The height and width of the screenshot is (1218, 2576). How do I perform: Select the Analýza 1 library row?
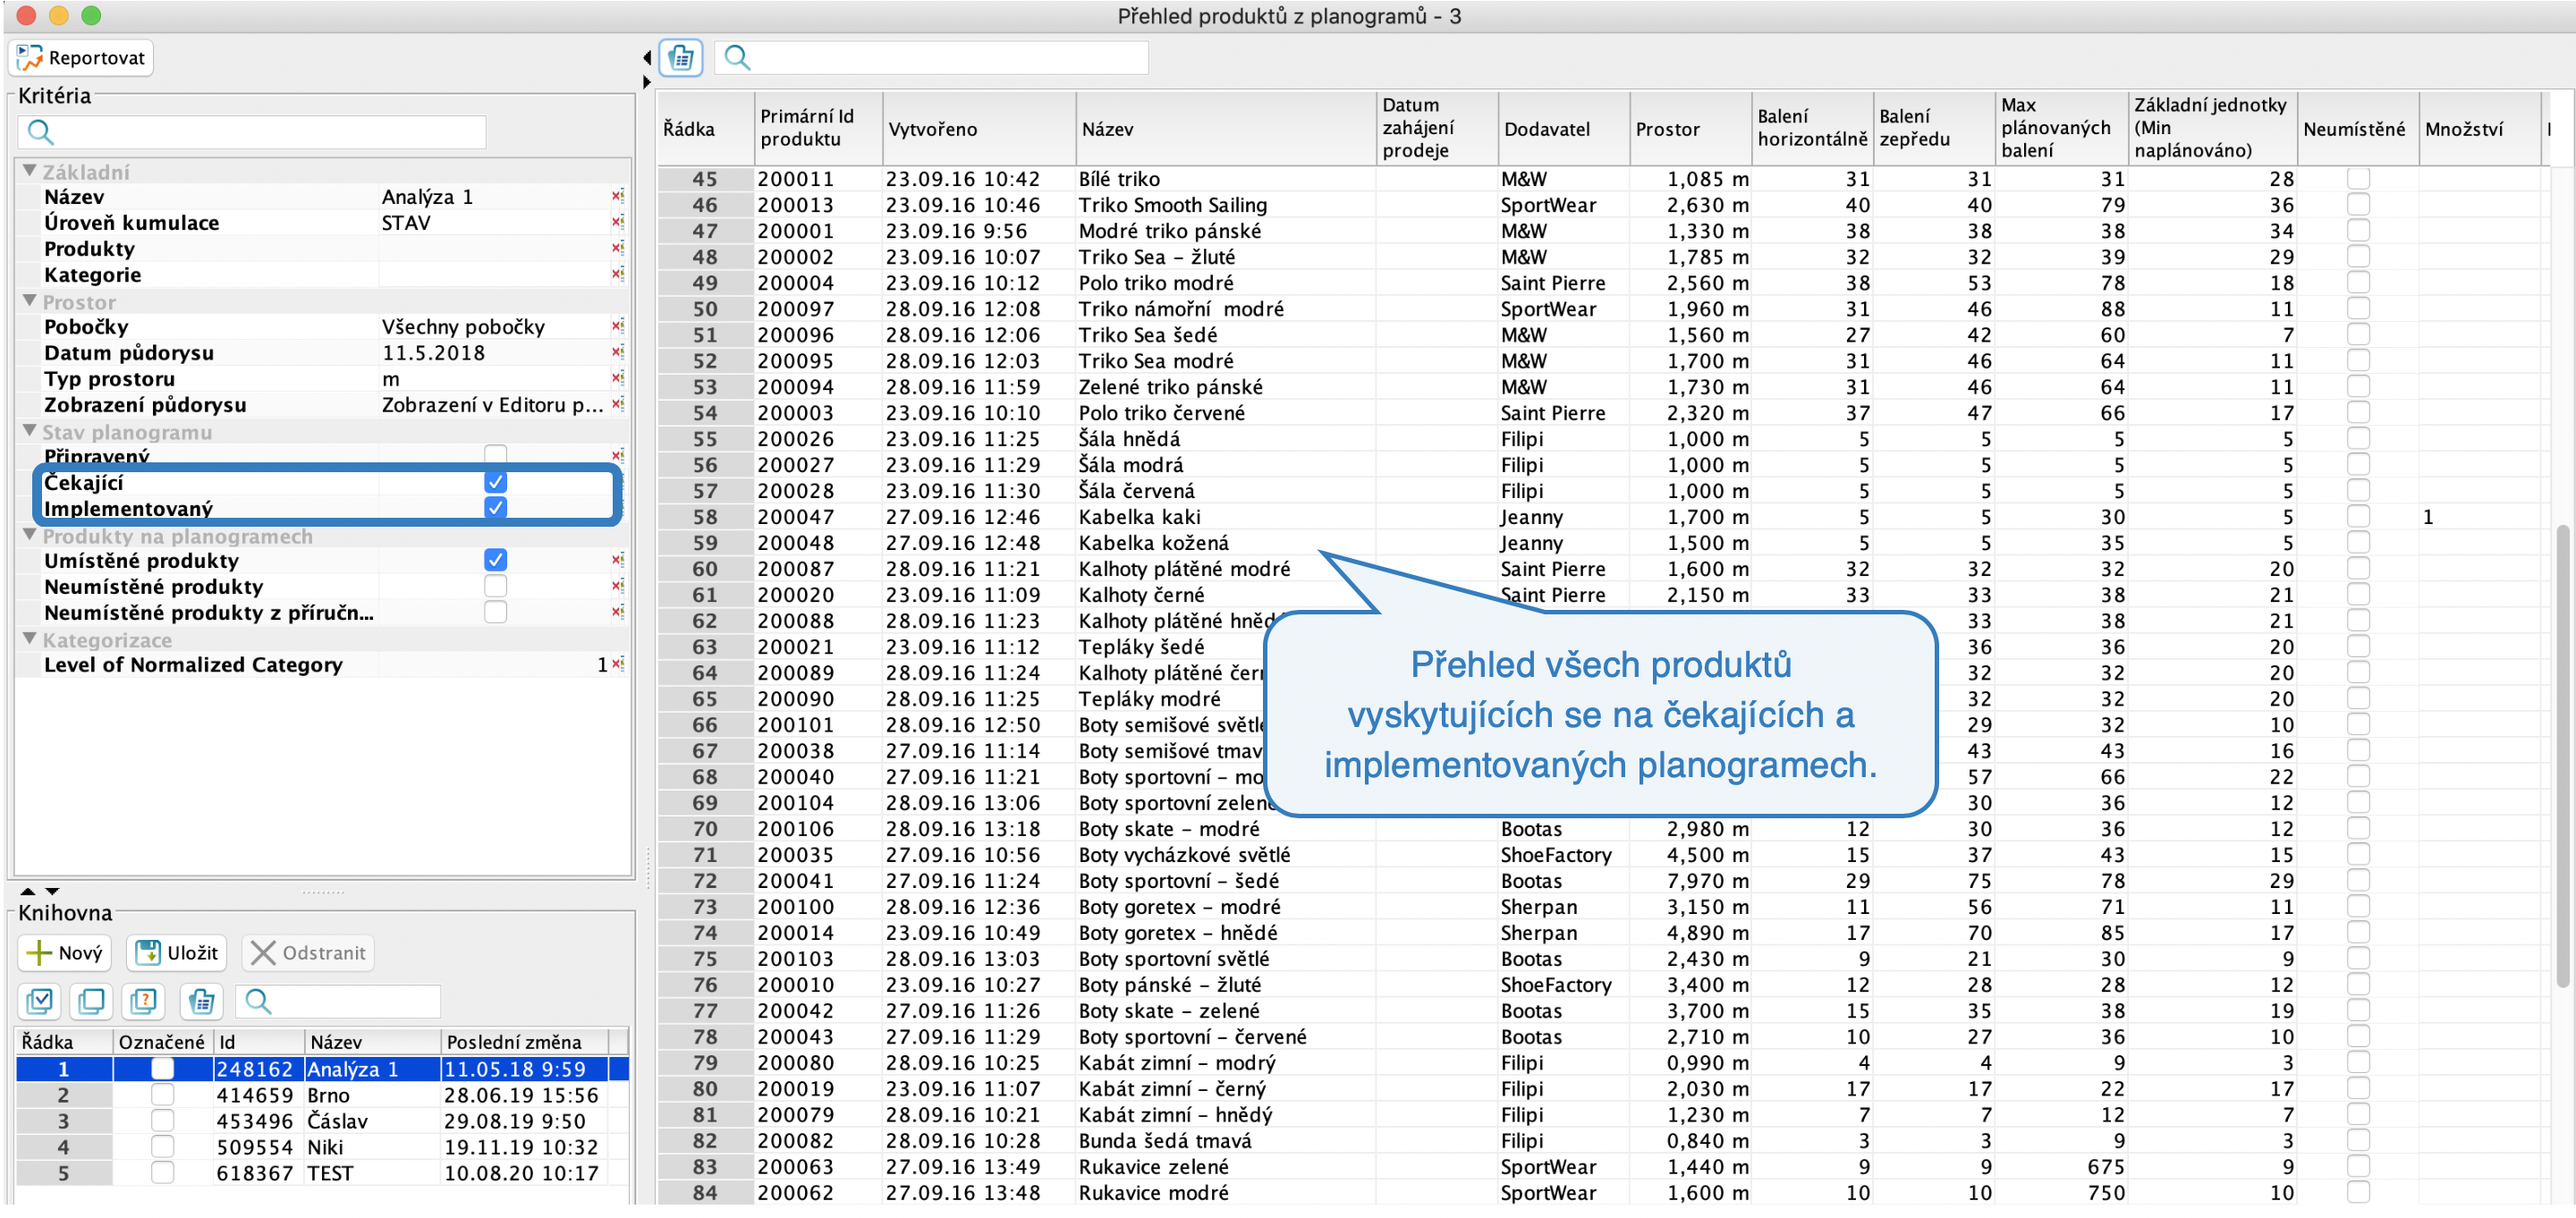click(322, 1069)
